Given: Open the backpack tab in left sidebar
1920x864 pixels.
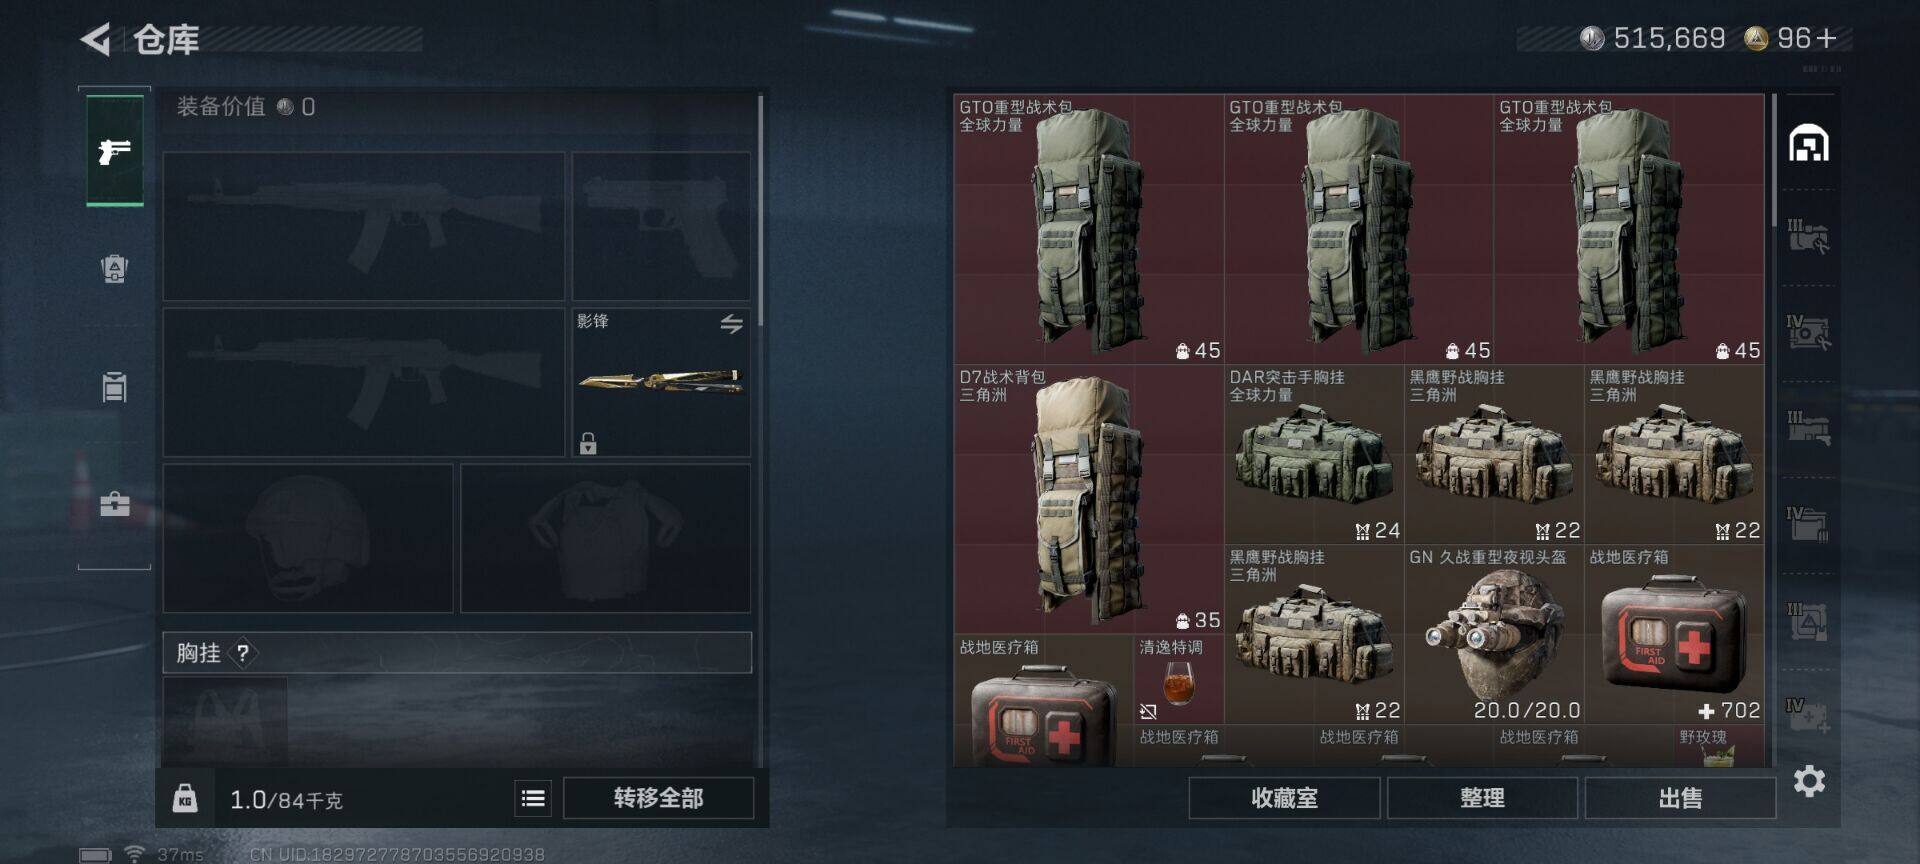Looking at the screenshot, I should (115, 268).
